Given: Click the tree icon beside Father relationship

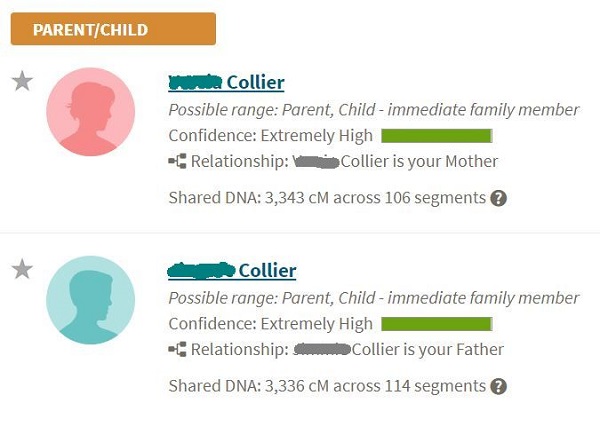Looking at the screenshot, I should 178,349.
